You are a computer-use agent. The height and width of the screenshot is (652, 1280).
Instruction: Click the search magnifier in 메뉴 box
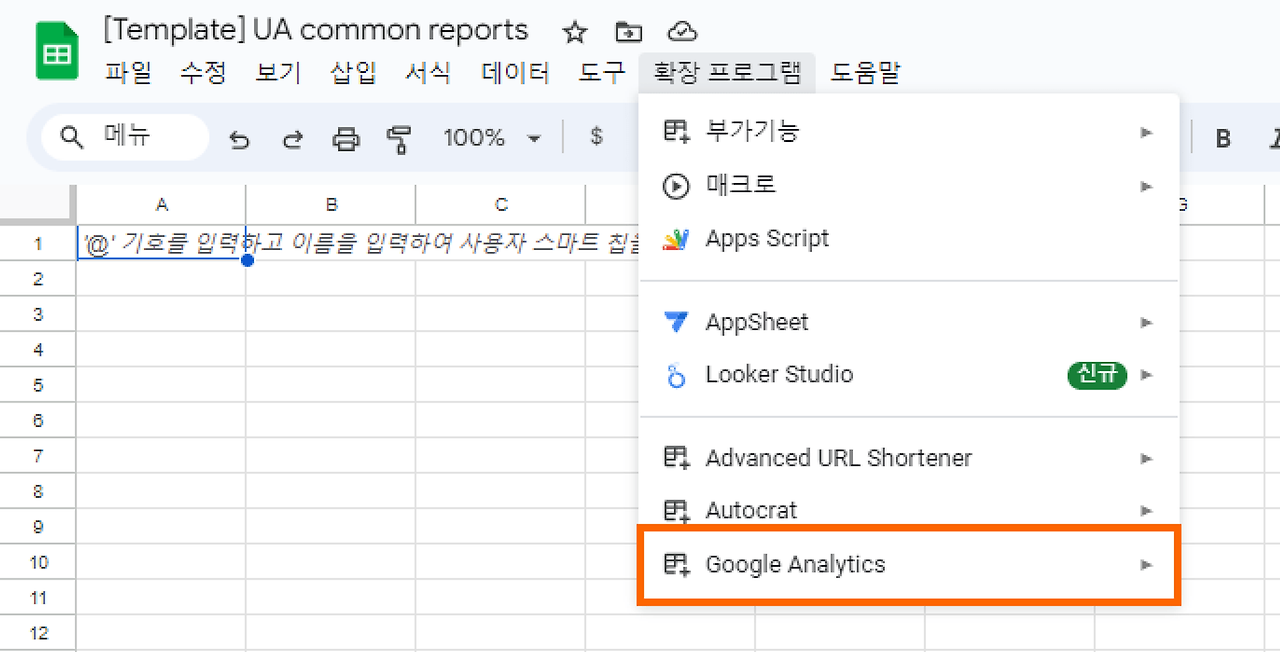tap(72, 137)
